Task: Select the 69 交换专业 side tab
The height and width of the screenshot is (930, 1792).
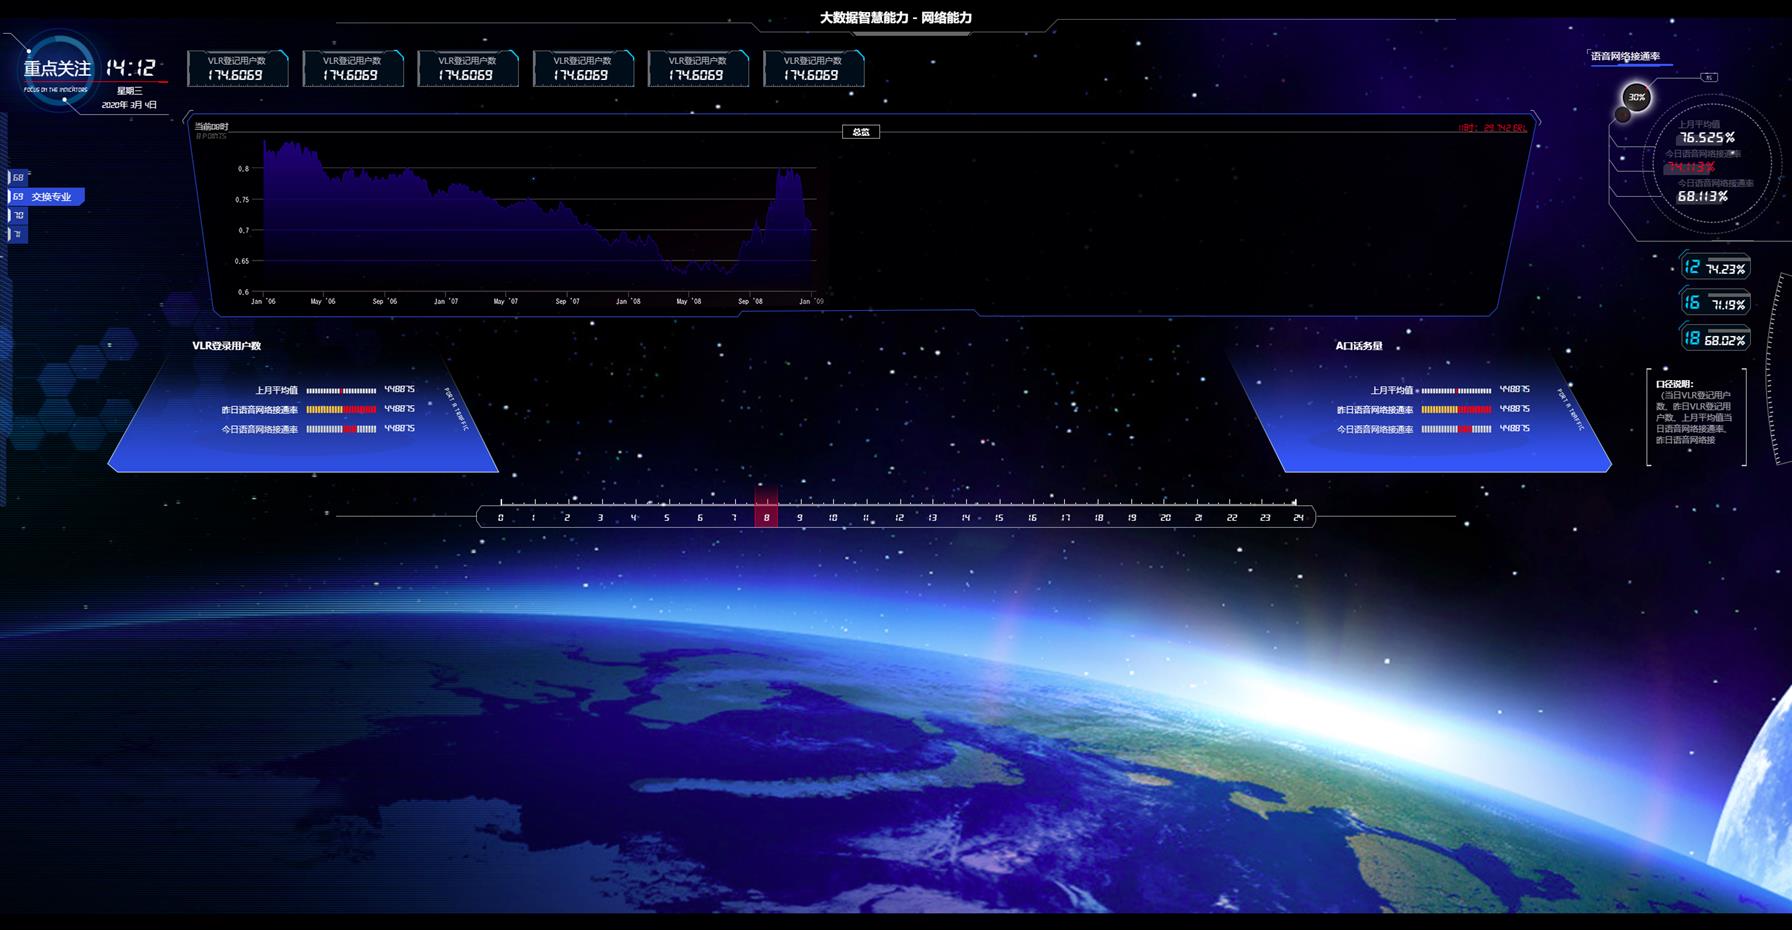Action: click(46, 197)
